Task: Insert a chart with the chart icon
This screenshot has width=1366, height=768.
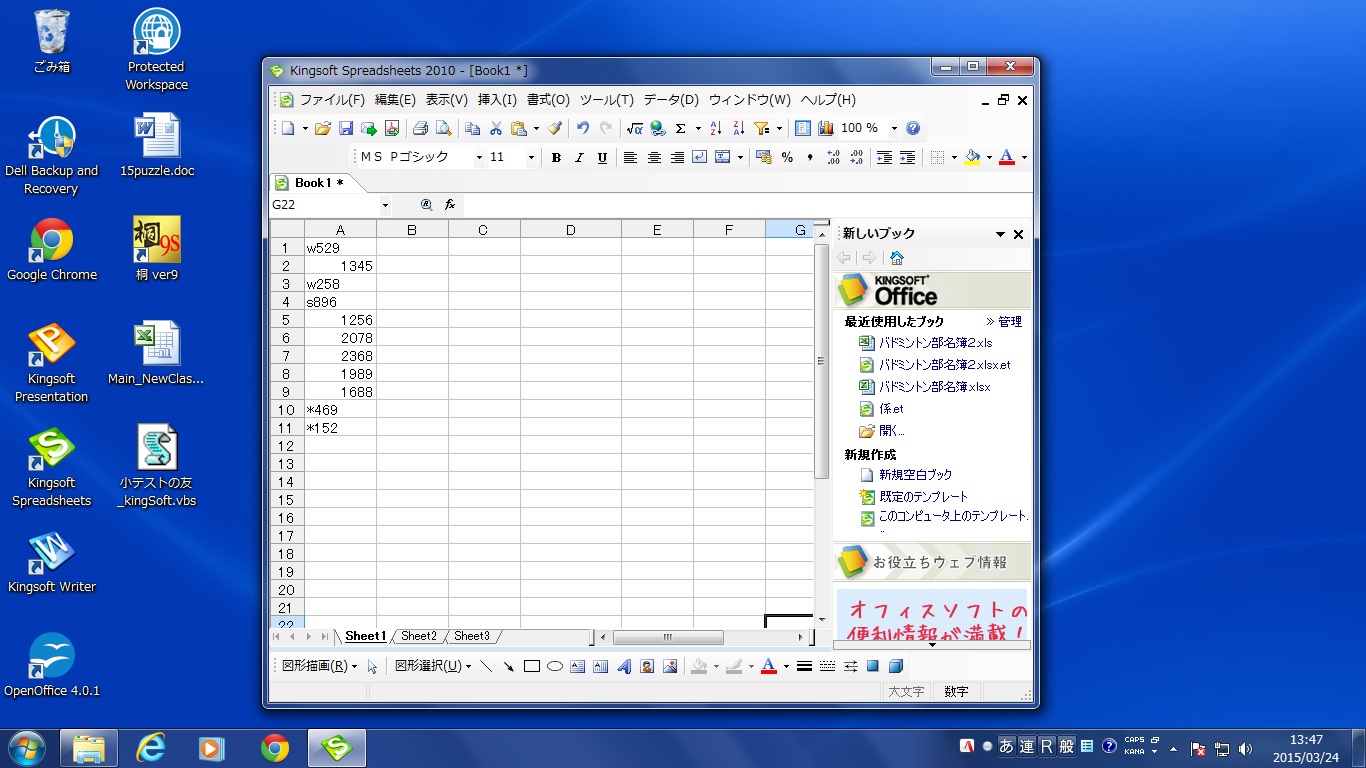Action: coord(826,128)
